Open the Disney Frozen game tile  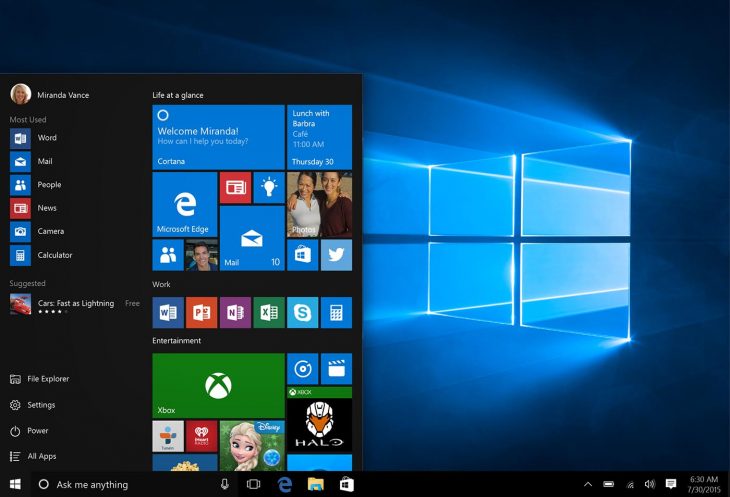pos(252,446)
